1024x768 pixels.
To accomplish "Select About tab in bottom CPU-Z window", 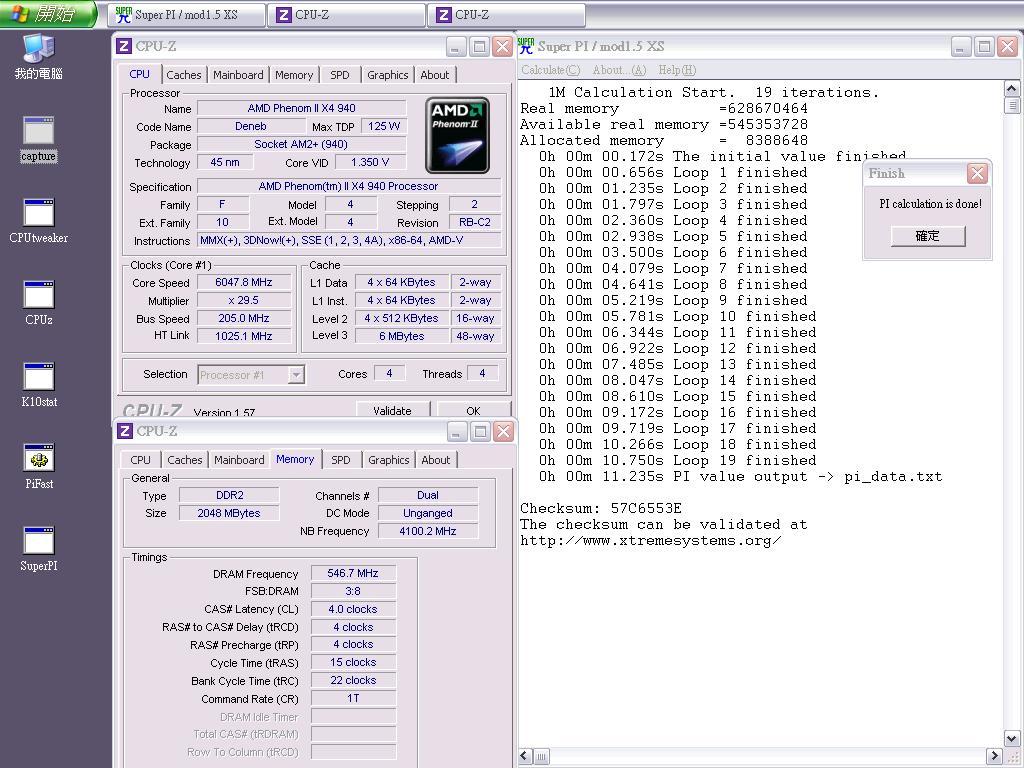I will [x=436, y=460].
